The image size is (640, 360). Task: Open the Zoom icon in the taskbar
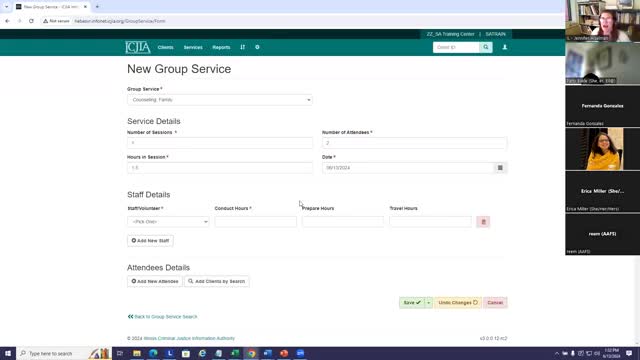click(300, 353)
